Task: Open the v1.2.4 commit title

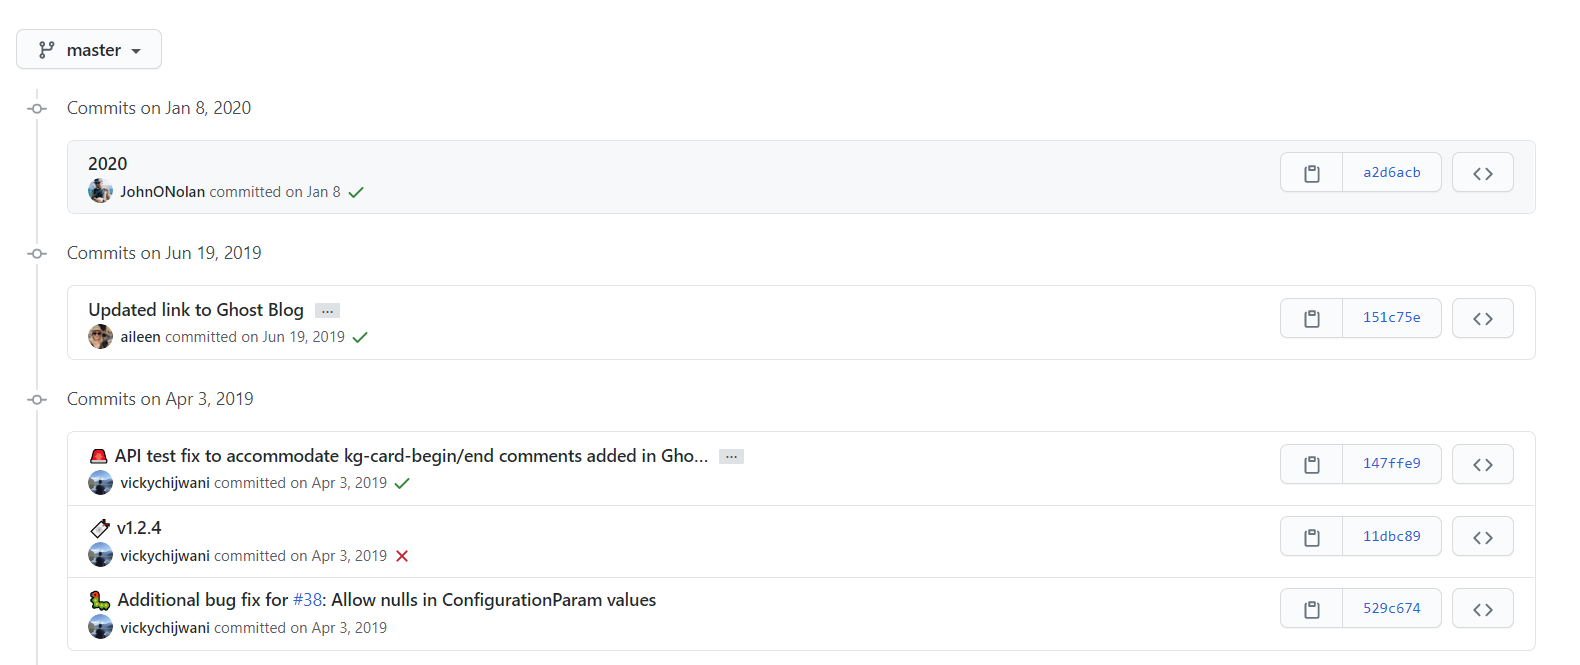Action: [139, 528]
